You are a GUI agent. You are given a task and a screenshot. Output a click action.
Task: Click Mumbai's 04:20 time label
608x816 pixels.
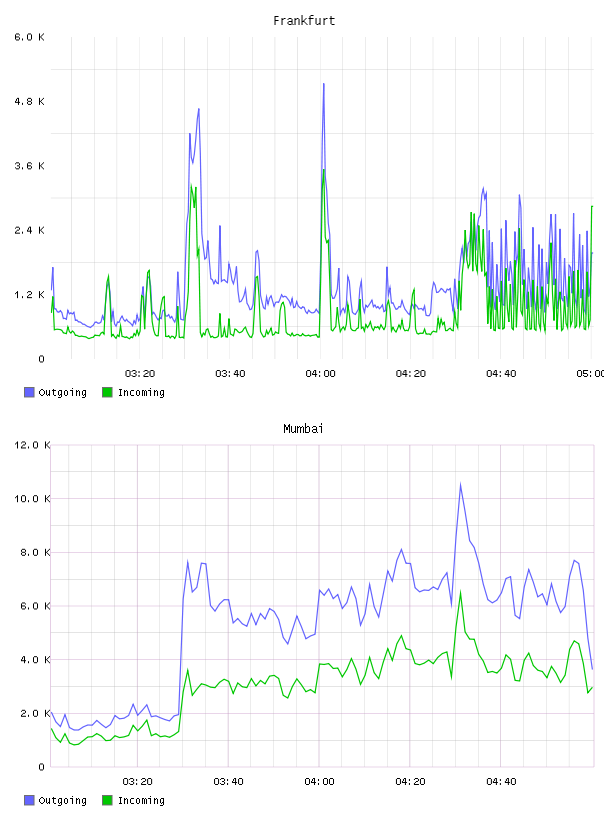pos(410,782)
